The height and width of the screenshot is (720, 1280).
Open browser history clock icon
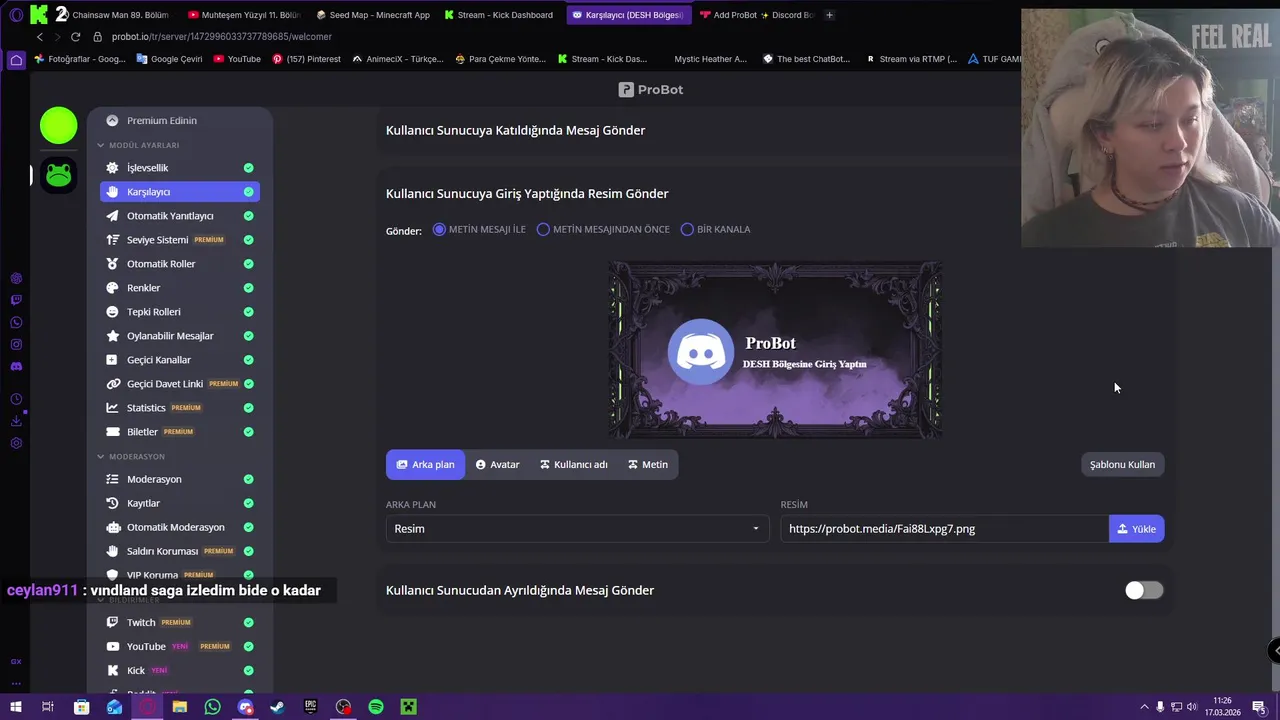[x=16, y=399]
